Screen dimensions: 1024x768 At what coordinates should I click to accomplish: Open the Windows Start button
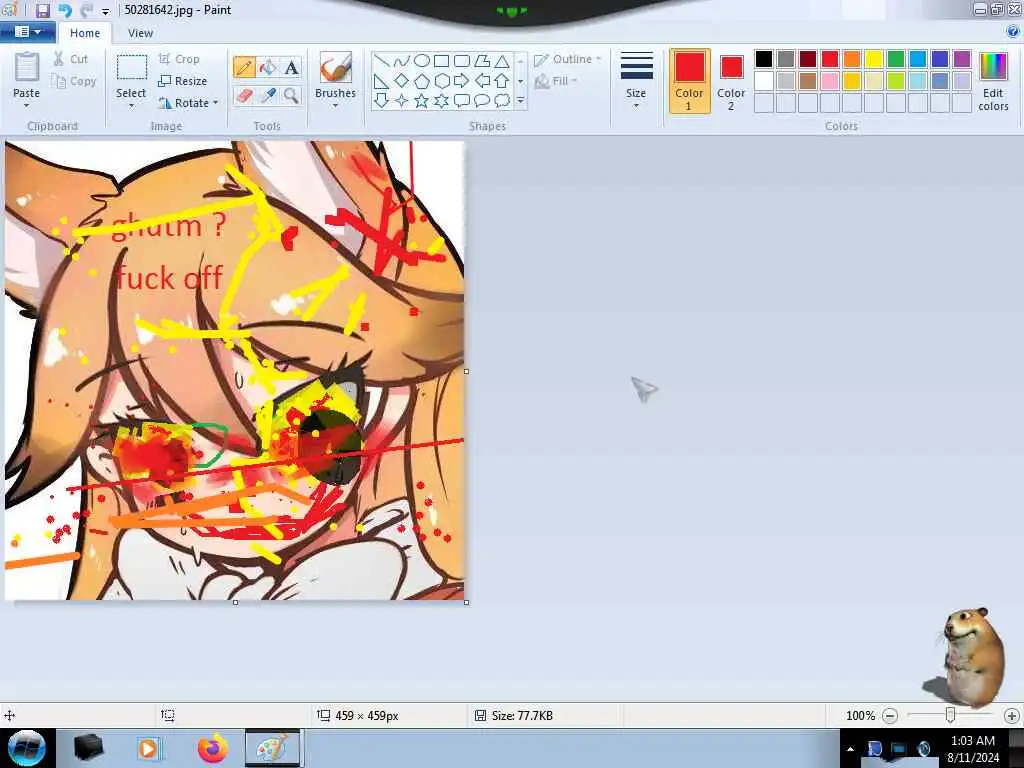(27, 748)
